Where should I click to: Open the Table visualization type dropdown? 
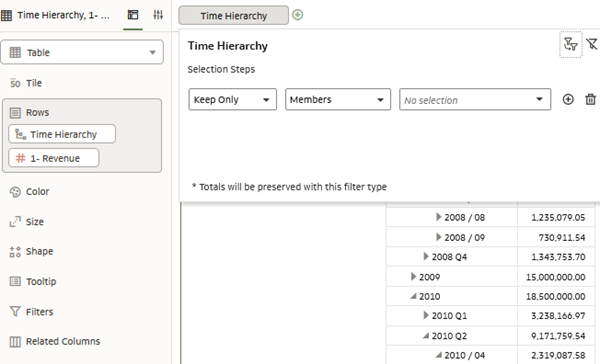pos(82,52)
